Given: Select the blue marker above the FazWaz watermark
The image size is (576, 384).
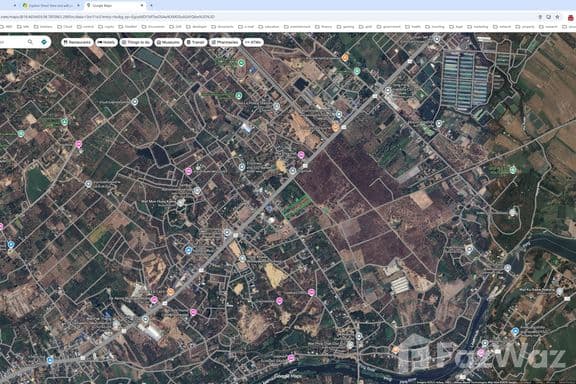Looking at the screenshot, I should pos(515,331).
